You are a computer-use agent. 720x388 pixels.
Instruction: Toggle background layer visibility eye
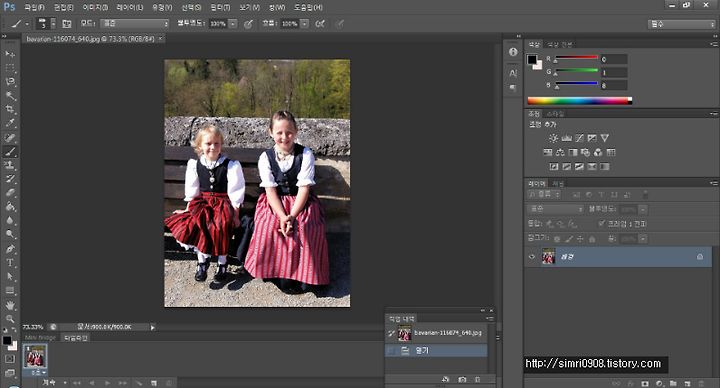click(x=532, y=257)
